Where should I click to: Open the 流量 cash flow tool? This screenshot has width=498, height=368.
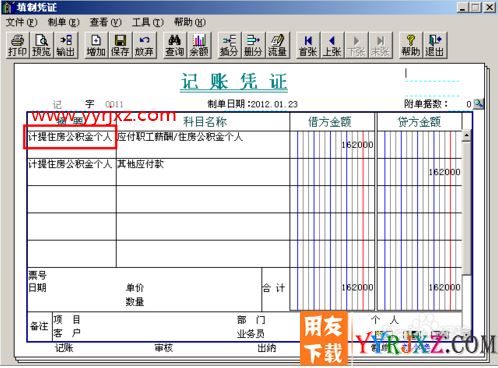coord(278,45)
